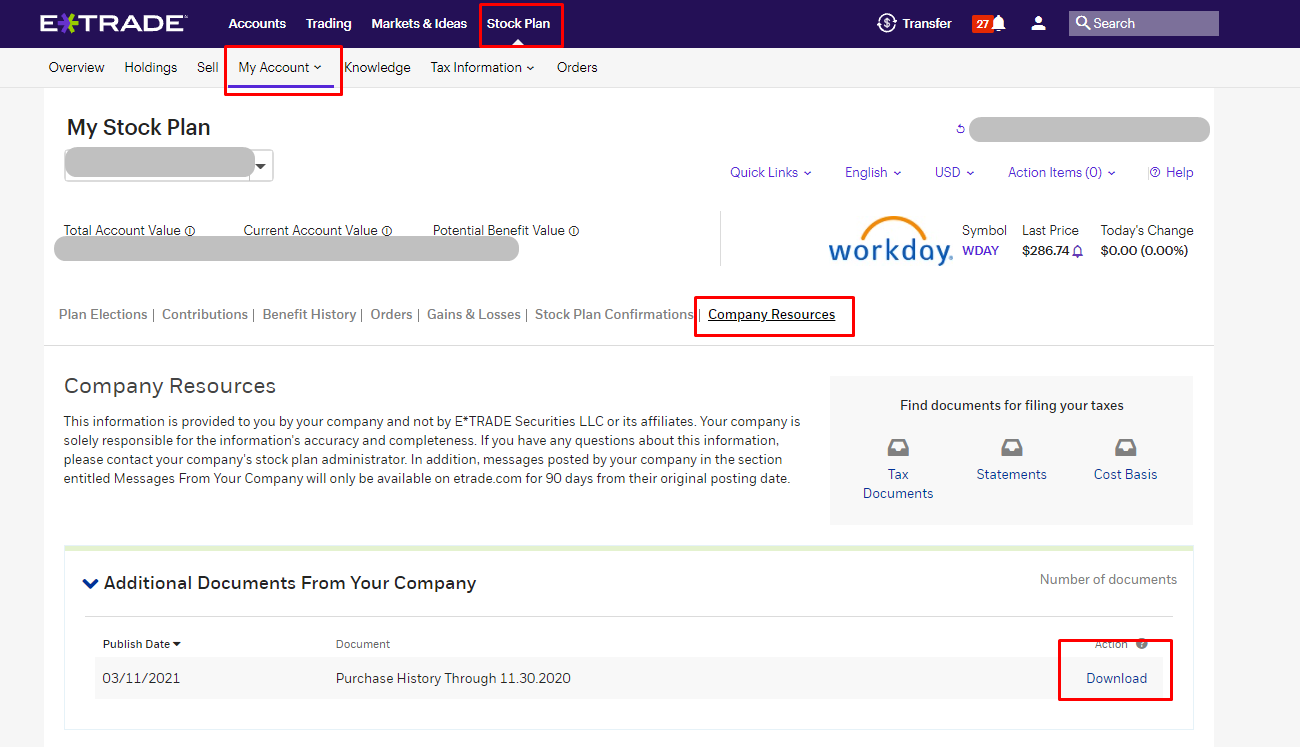Open the Statements inbox icon
This screenshot has height=747, width=1300.
click(1012, 447)
